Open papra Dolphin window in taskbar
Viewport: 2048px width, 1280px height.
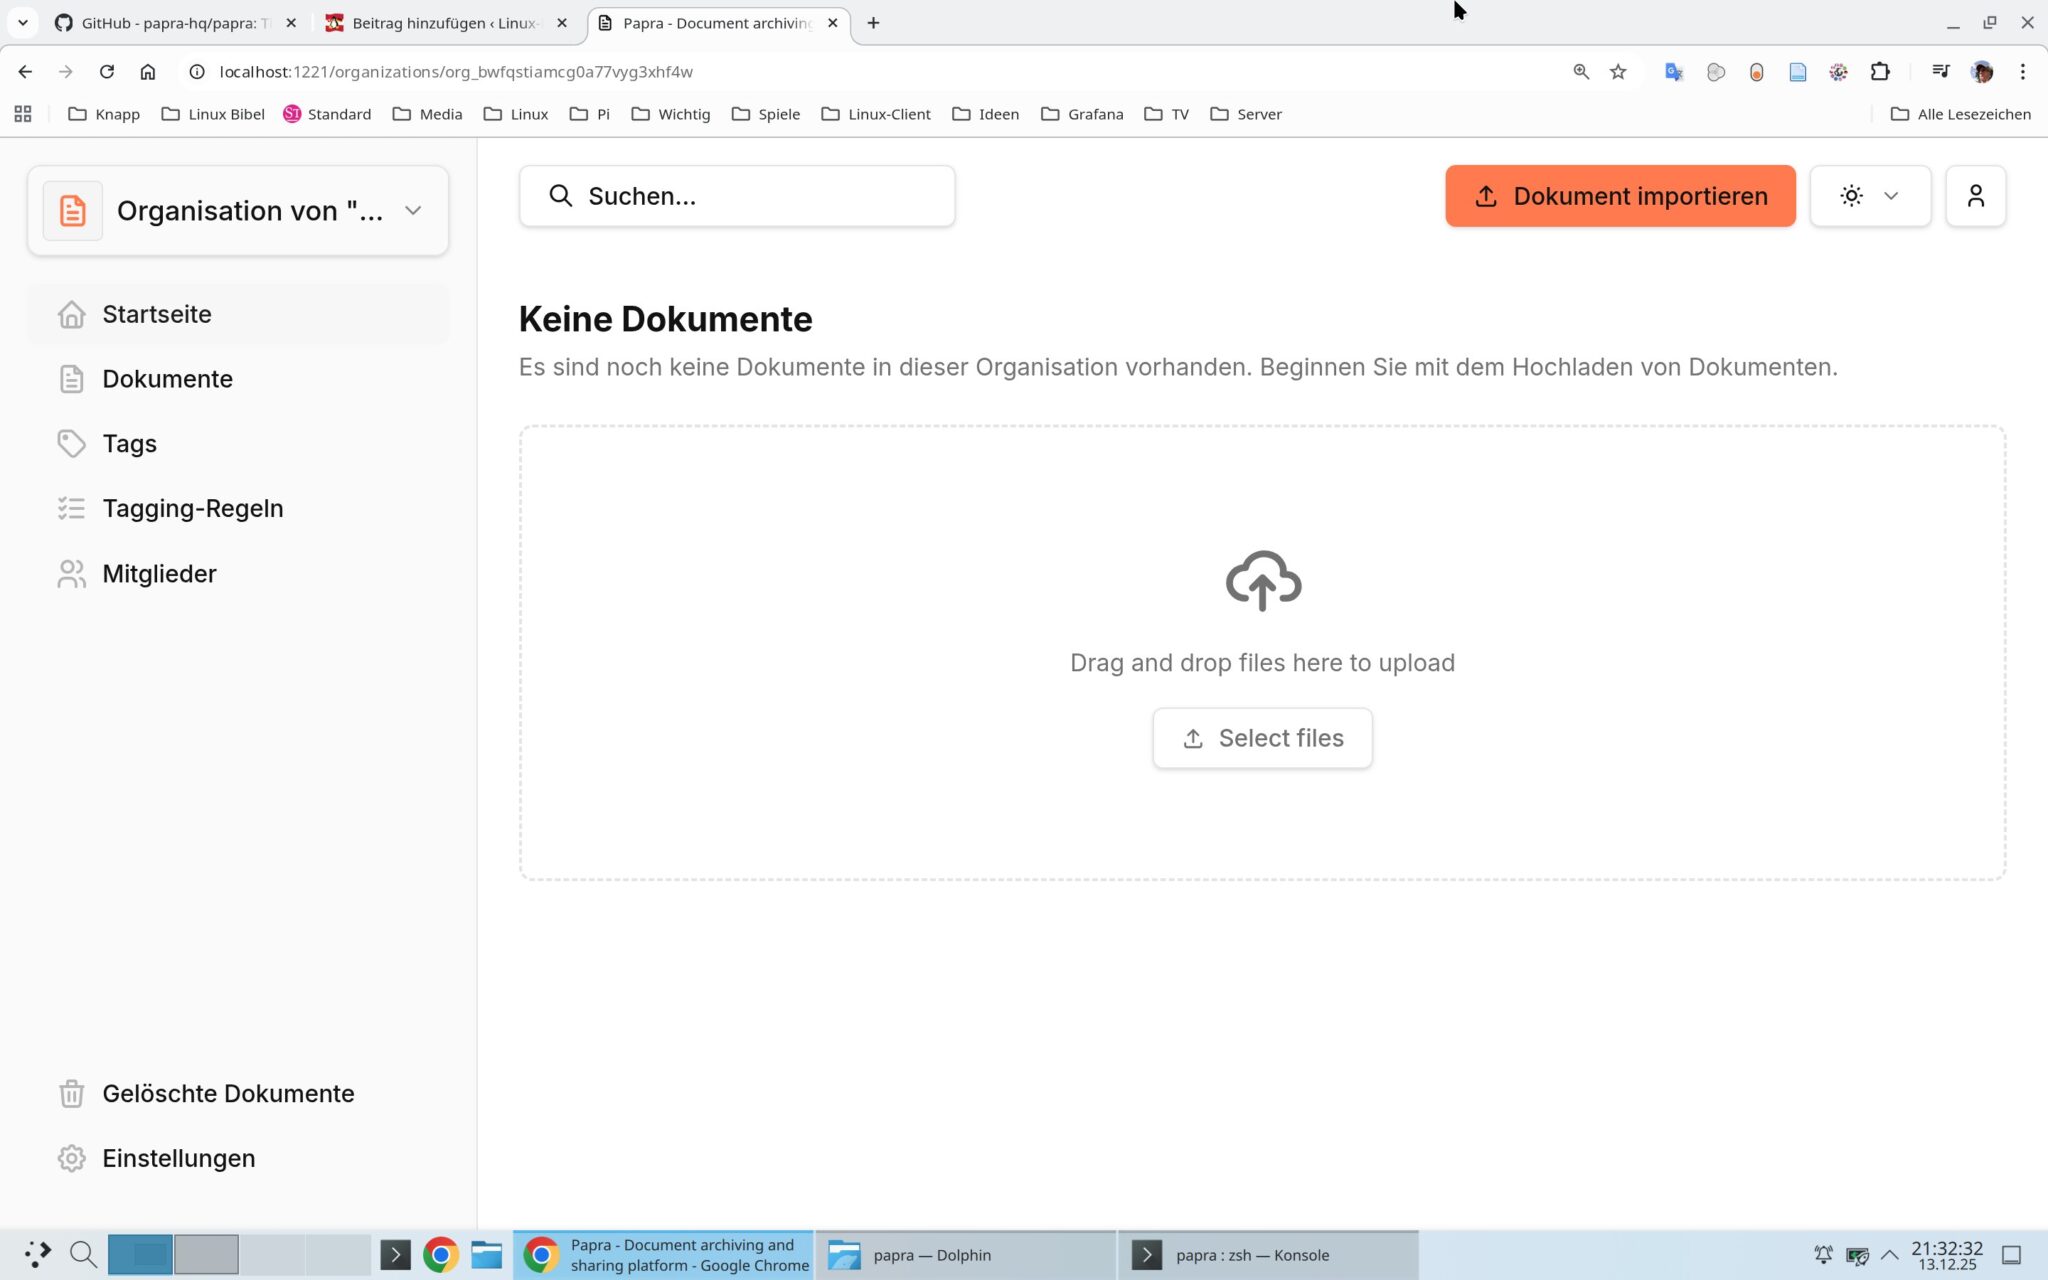(x=965, y=1255)
